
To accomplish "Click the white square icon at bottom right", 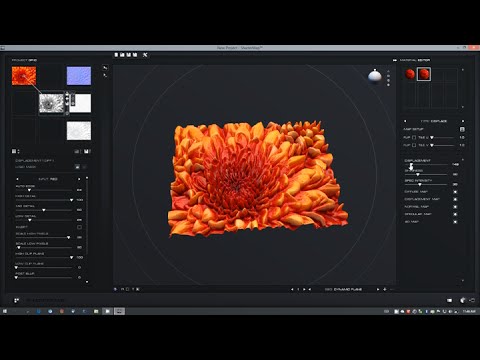I will pos(449,300).
